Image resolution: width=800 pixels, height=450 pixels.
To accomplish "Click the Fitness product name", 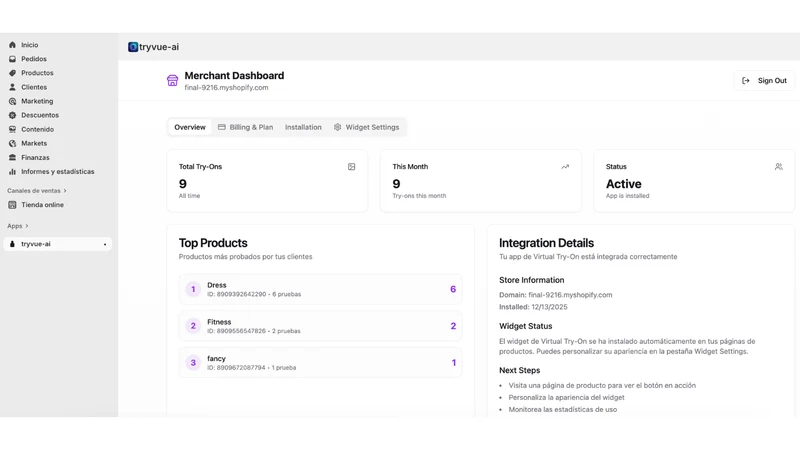I will tap(219, 322).
